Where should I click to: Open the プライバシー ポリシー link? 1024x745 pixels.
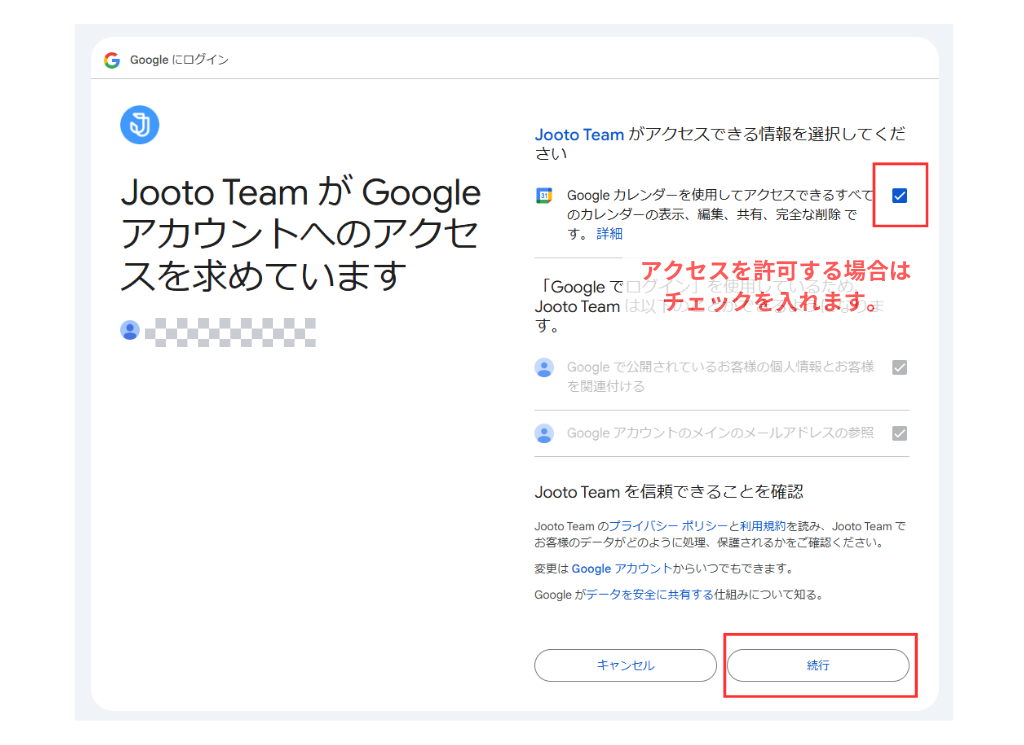click(x=664, y=524)
